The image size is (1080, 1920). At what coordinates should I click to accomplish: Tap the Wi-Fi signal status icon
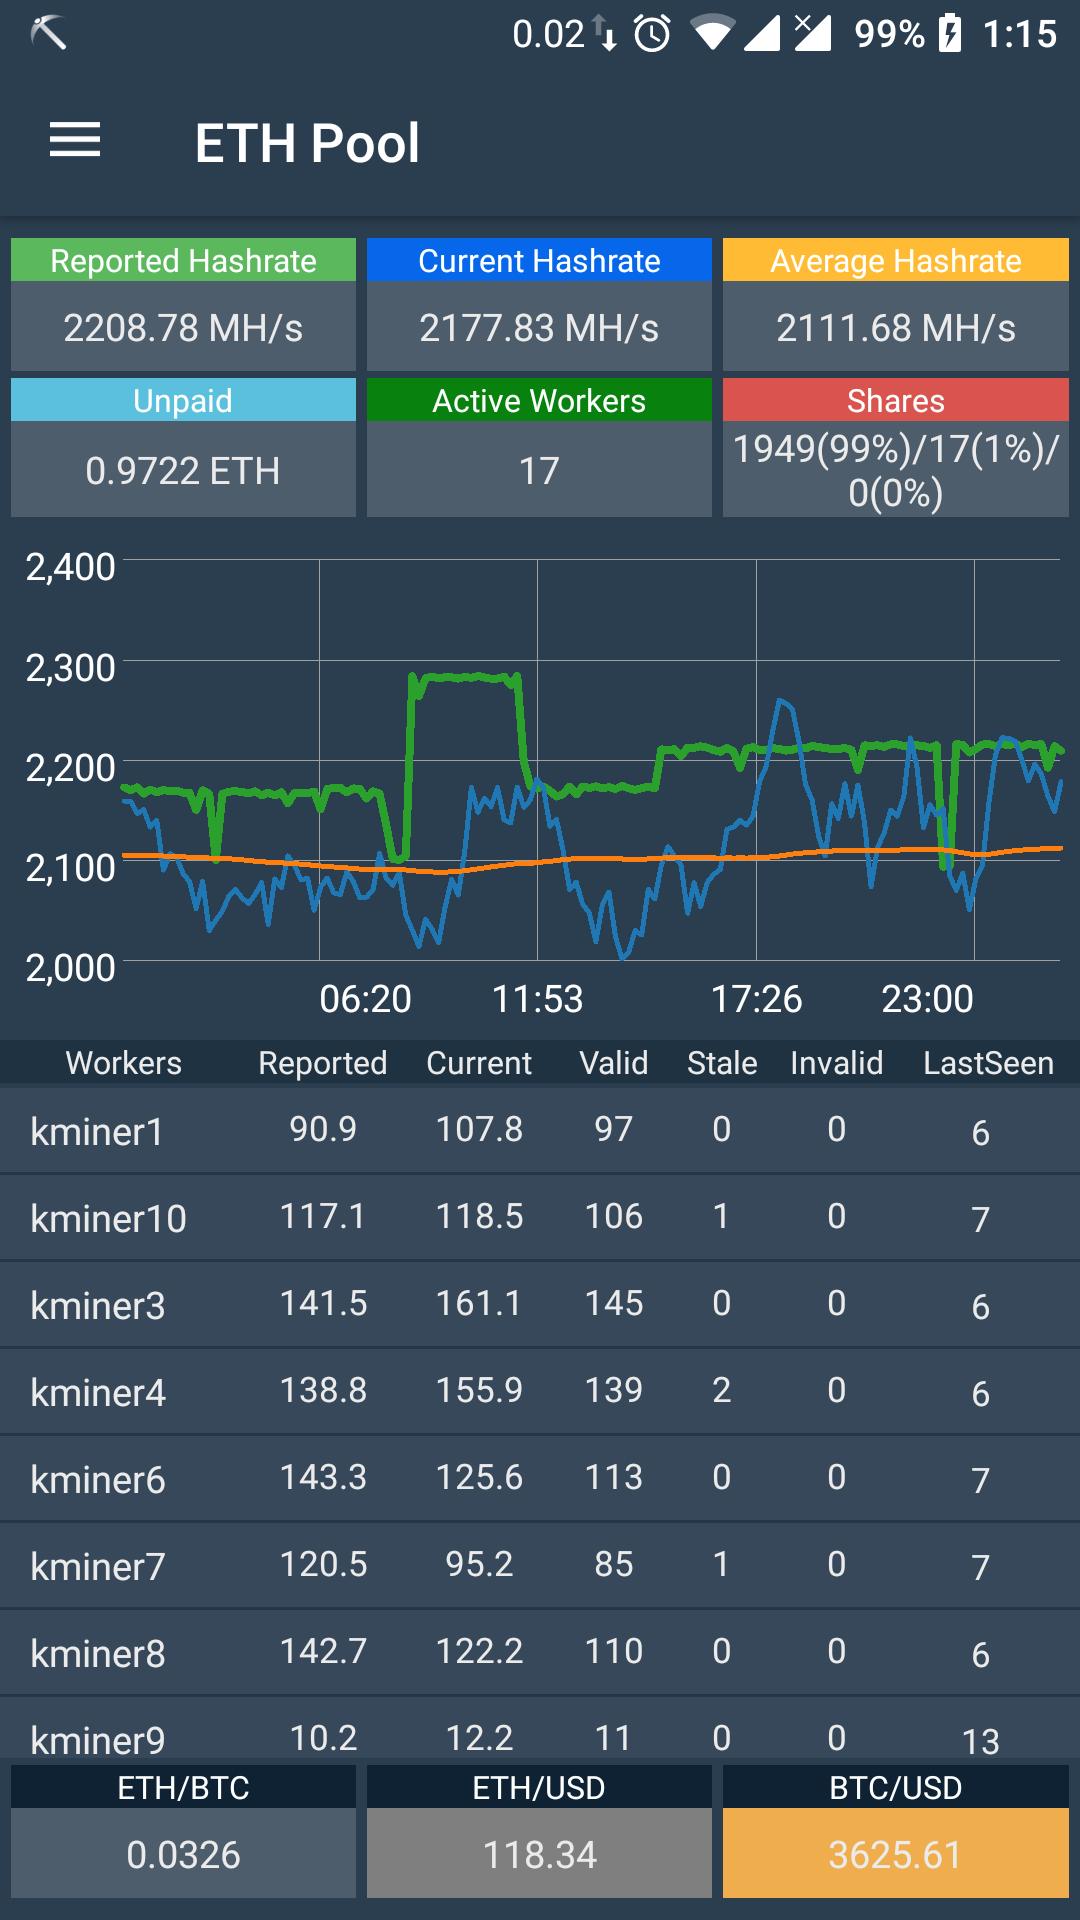(711, 34)
